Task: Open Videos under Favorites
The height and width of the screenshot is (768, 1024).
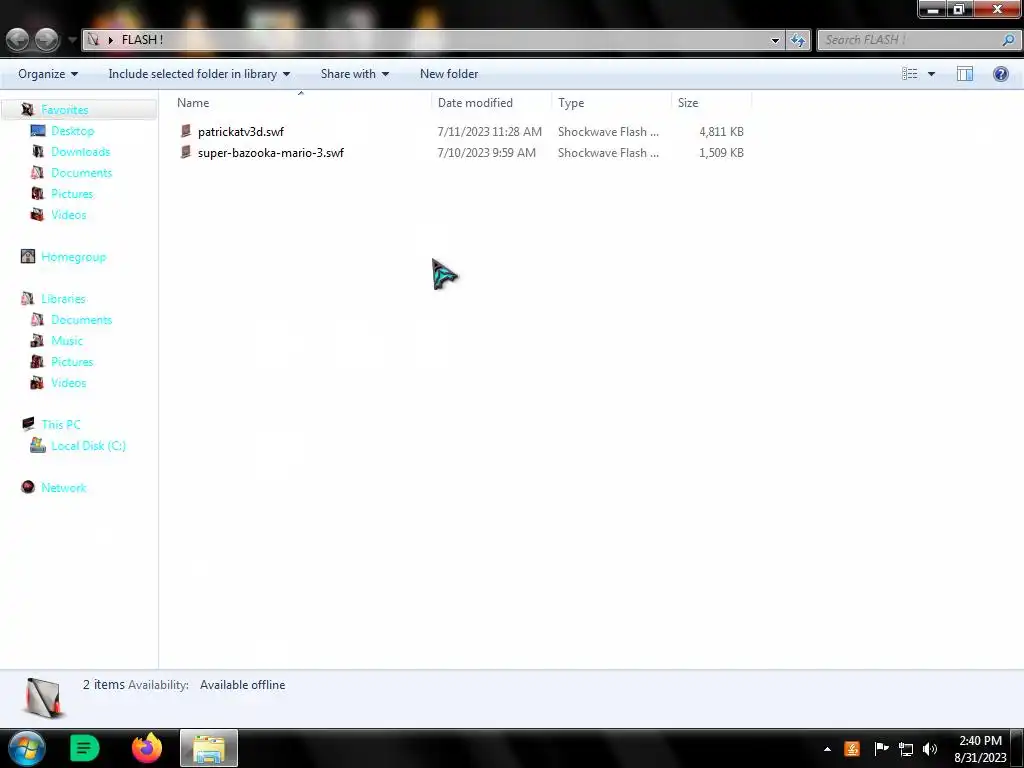Action: click(x=69, y=214)
